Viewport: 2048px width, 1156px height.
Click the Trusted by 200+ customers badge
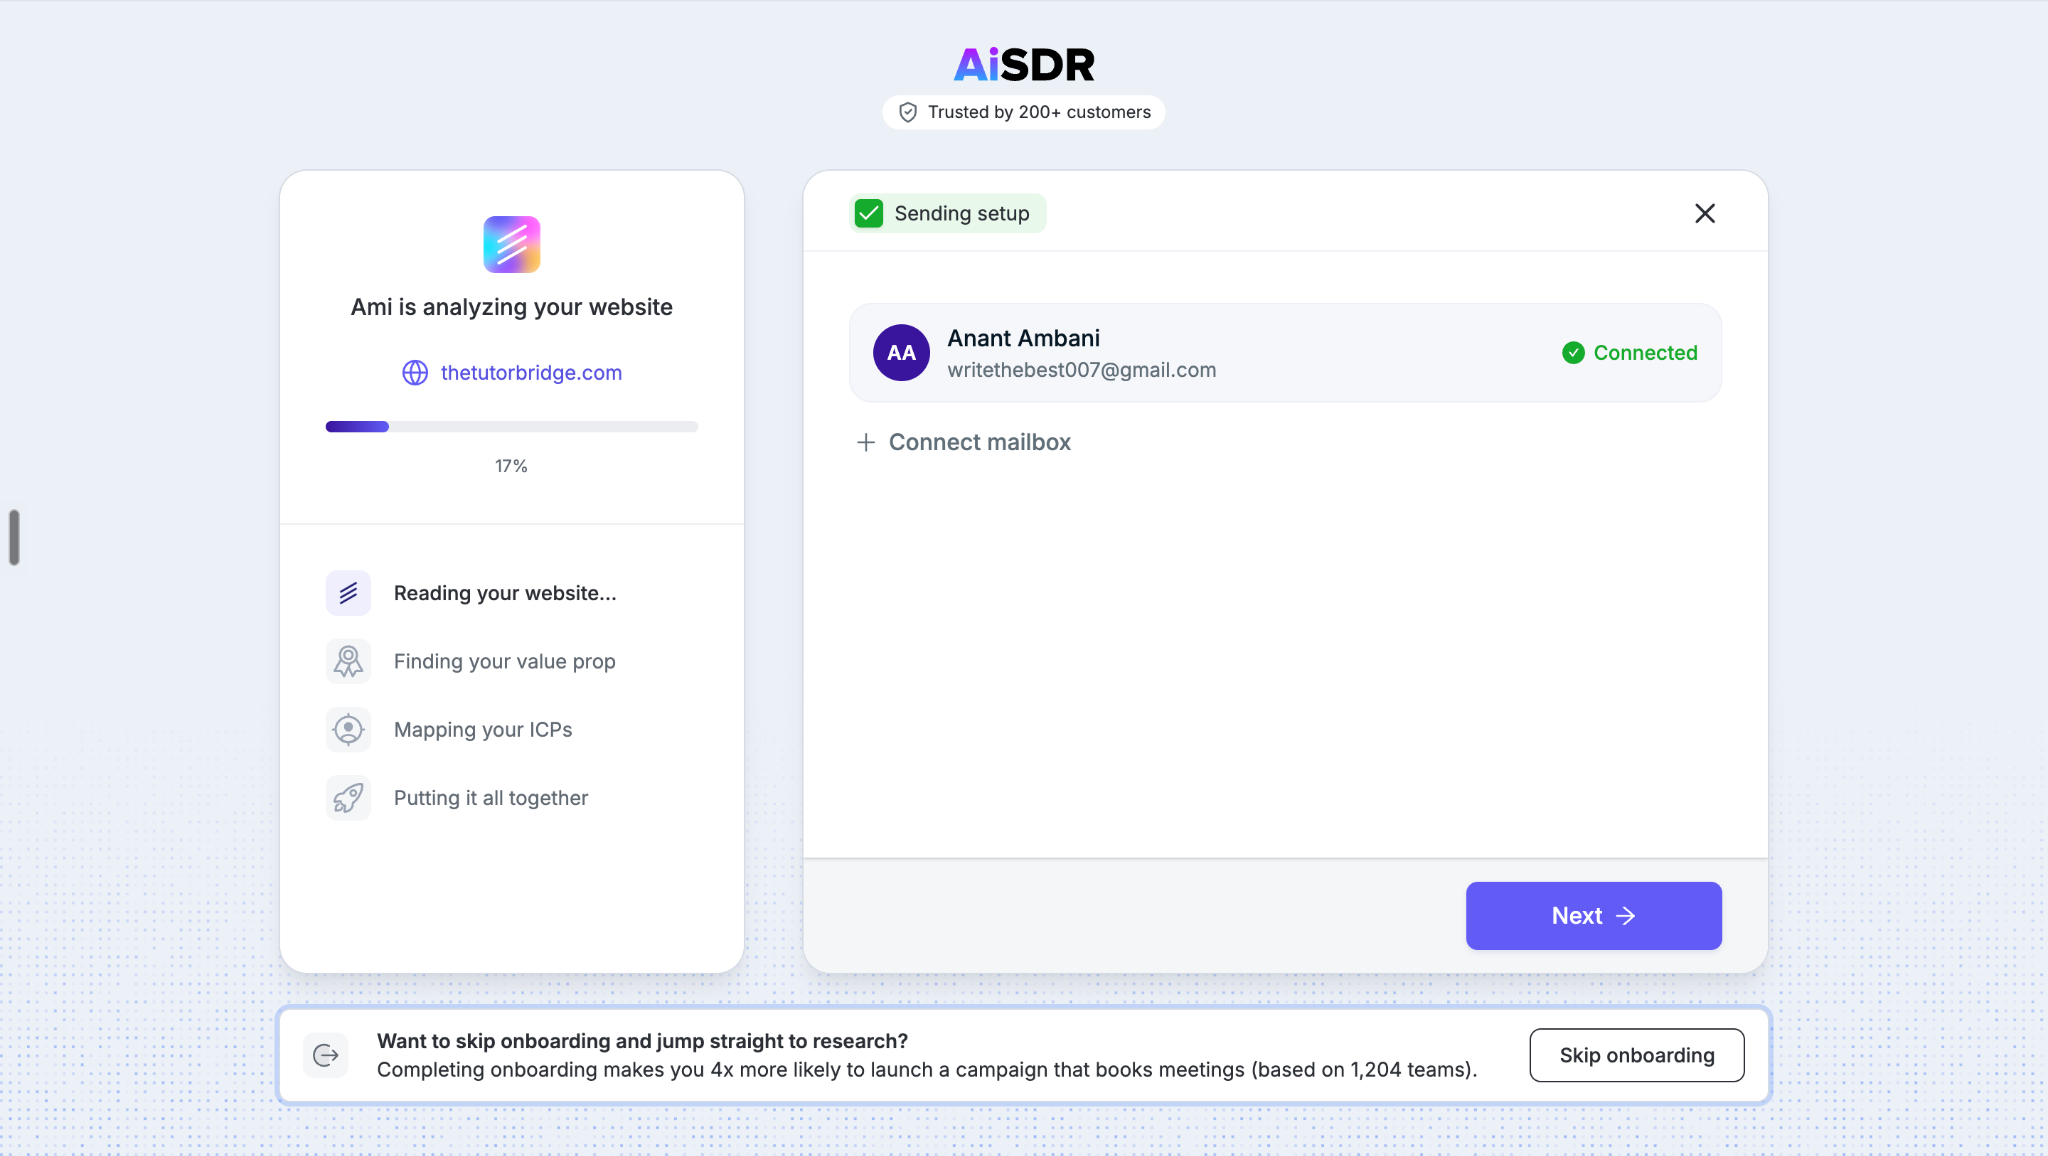click(1024, 112)
